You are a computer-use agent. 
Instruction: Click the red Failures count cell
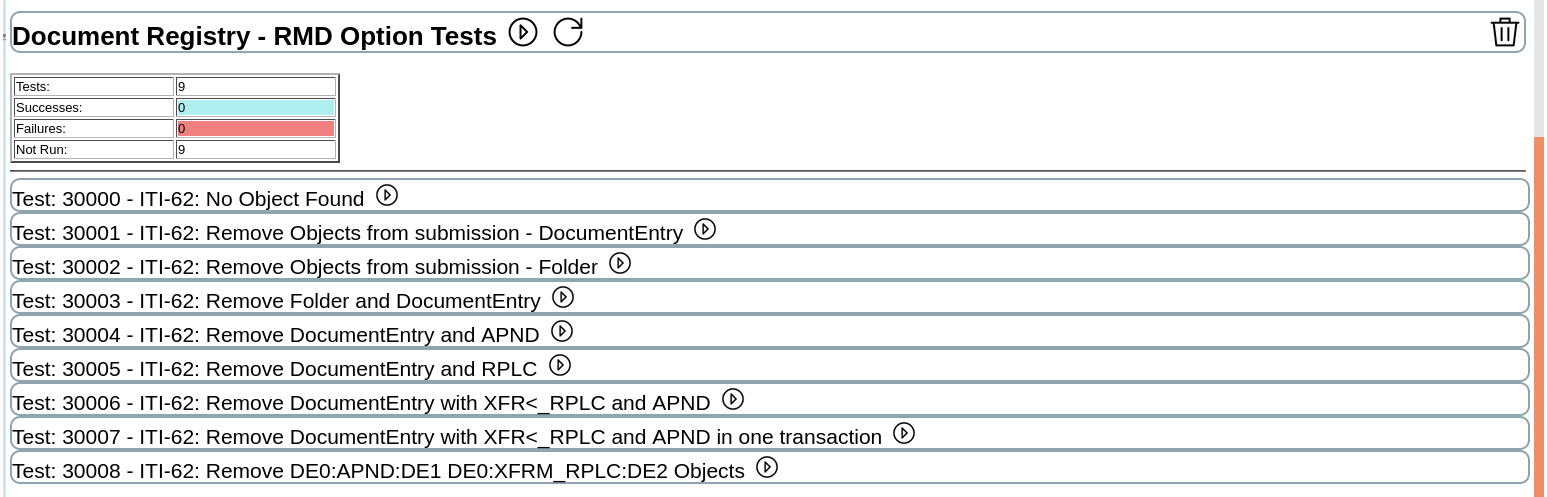[x=256, y=129]
